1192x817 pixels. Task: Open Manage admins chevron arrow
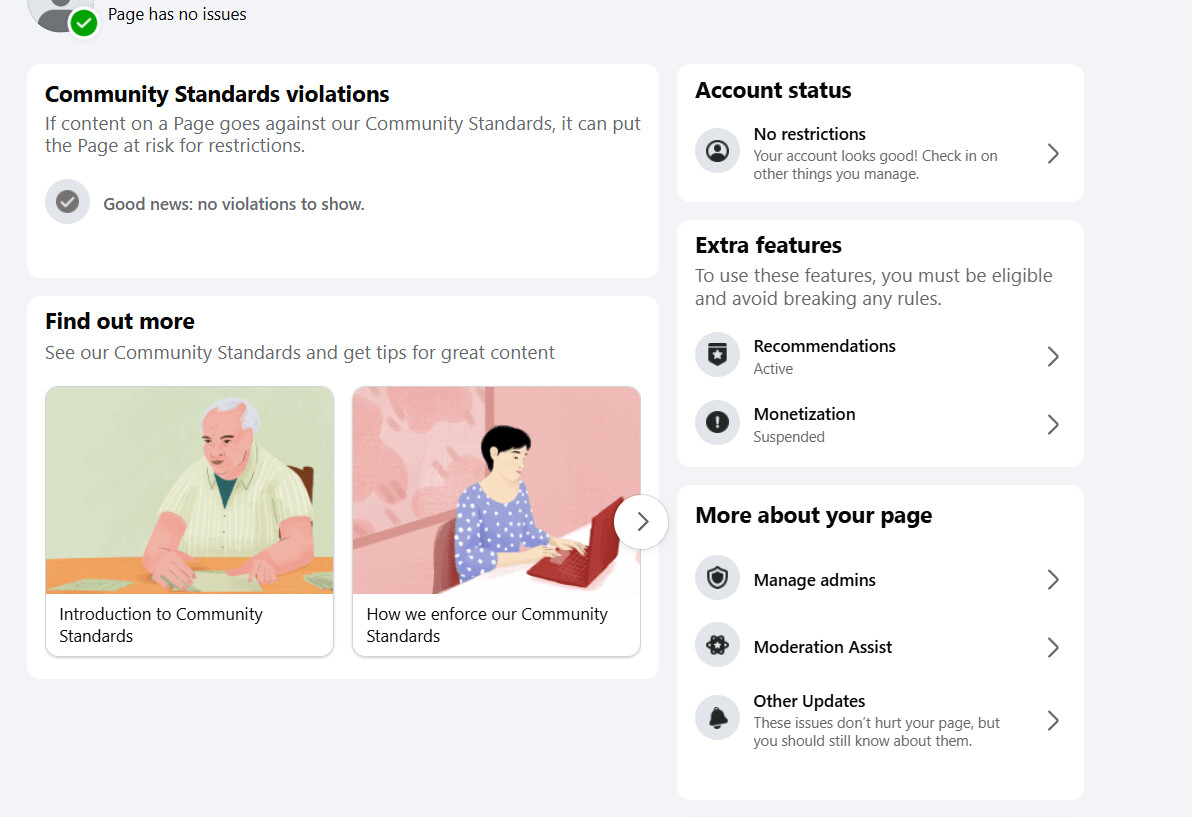(1052, 579)
